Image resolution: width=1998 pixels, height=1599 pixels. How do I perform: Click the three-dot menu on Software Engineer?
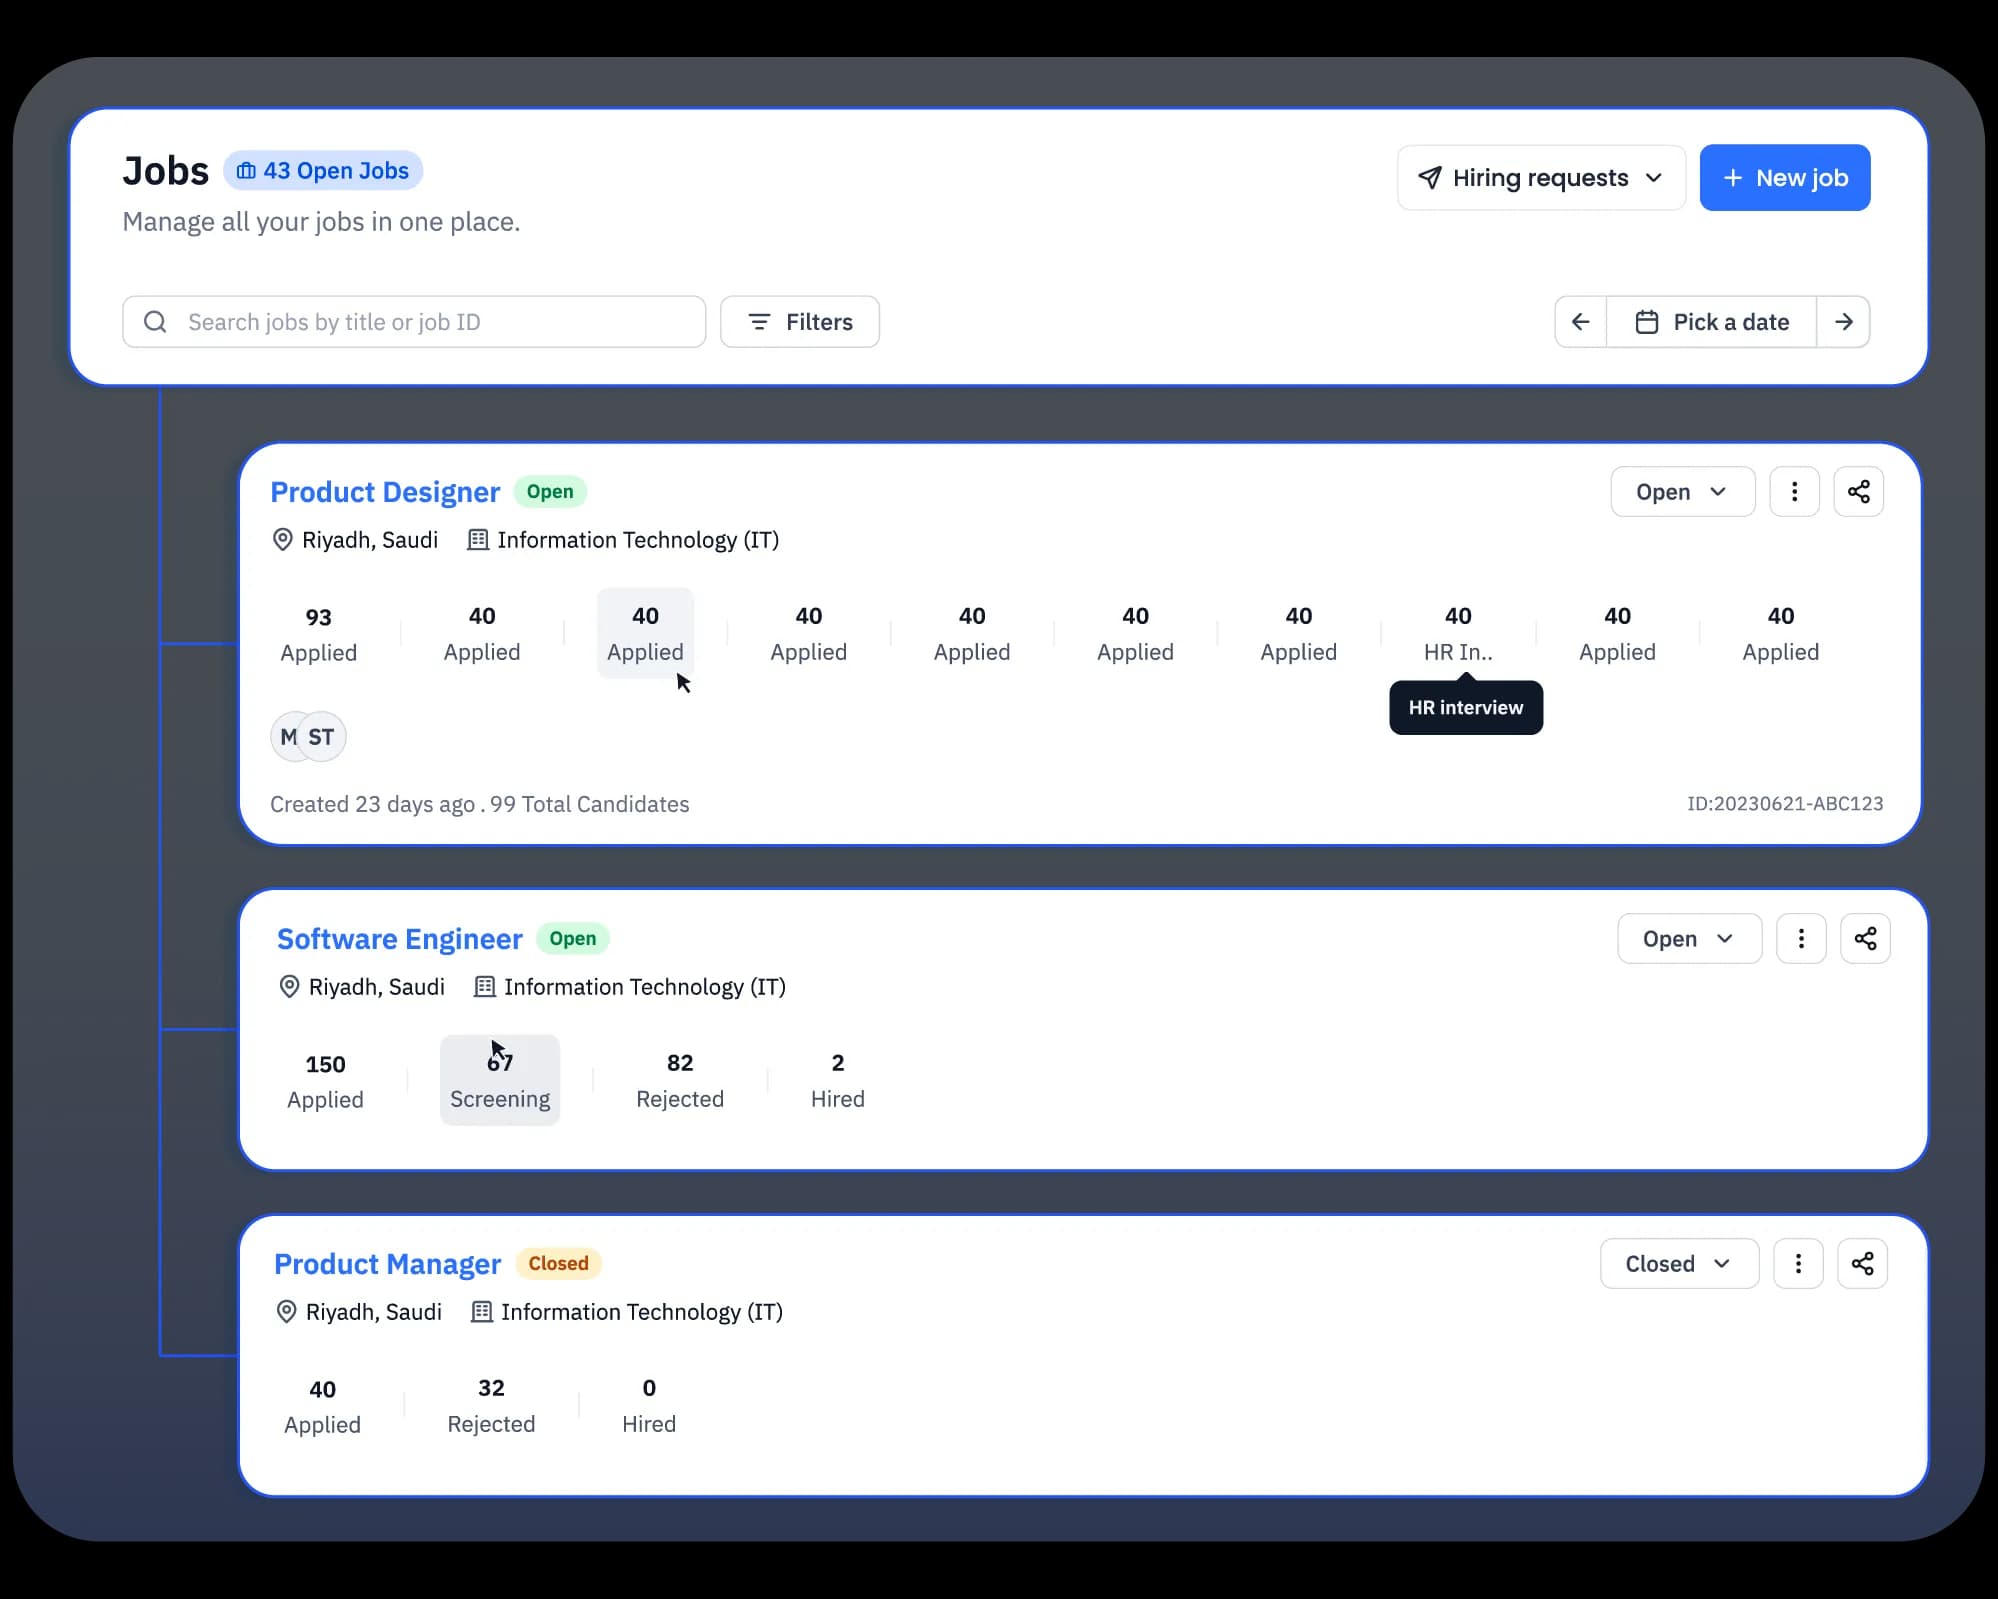(1801, 938)
